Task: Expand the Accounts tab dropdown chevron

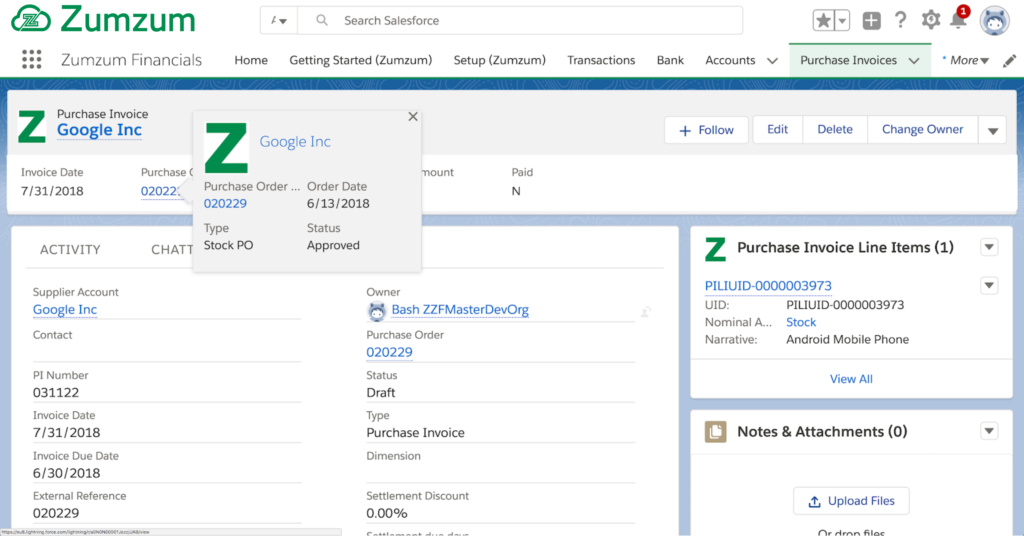Action: 772,61
